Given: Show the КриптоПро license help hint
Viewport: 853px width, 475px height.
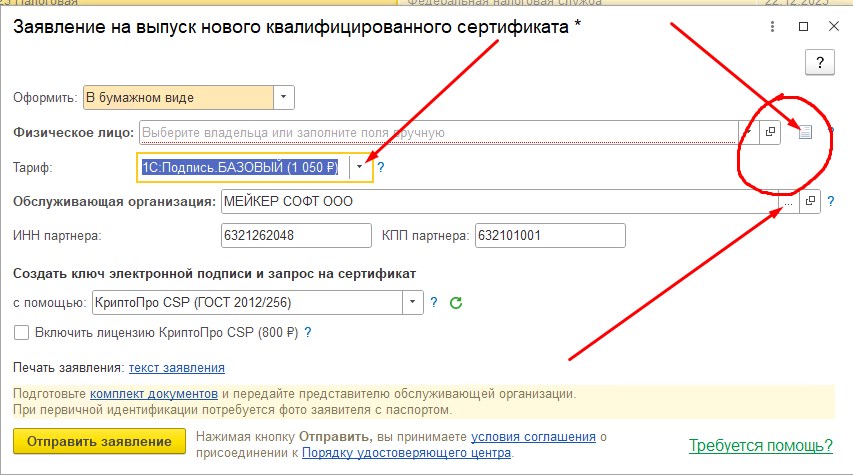Looking at the screenshot, I should tap(308, 332).
